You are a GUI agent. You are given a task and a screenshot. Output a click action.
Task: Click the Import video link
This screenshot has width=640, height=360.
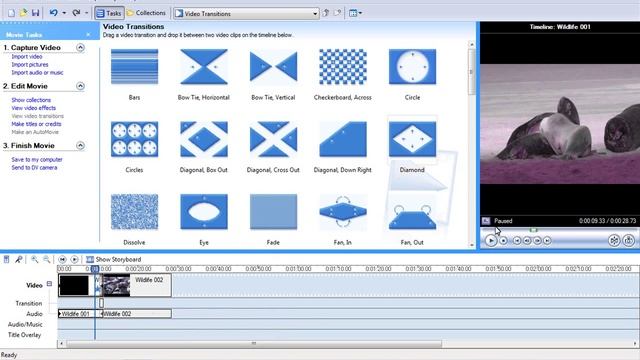coord(27,57)
